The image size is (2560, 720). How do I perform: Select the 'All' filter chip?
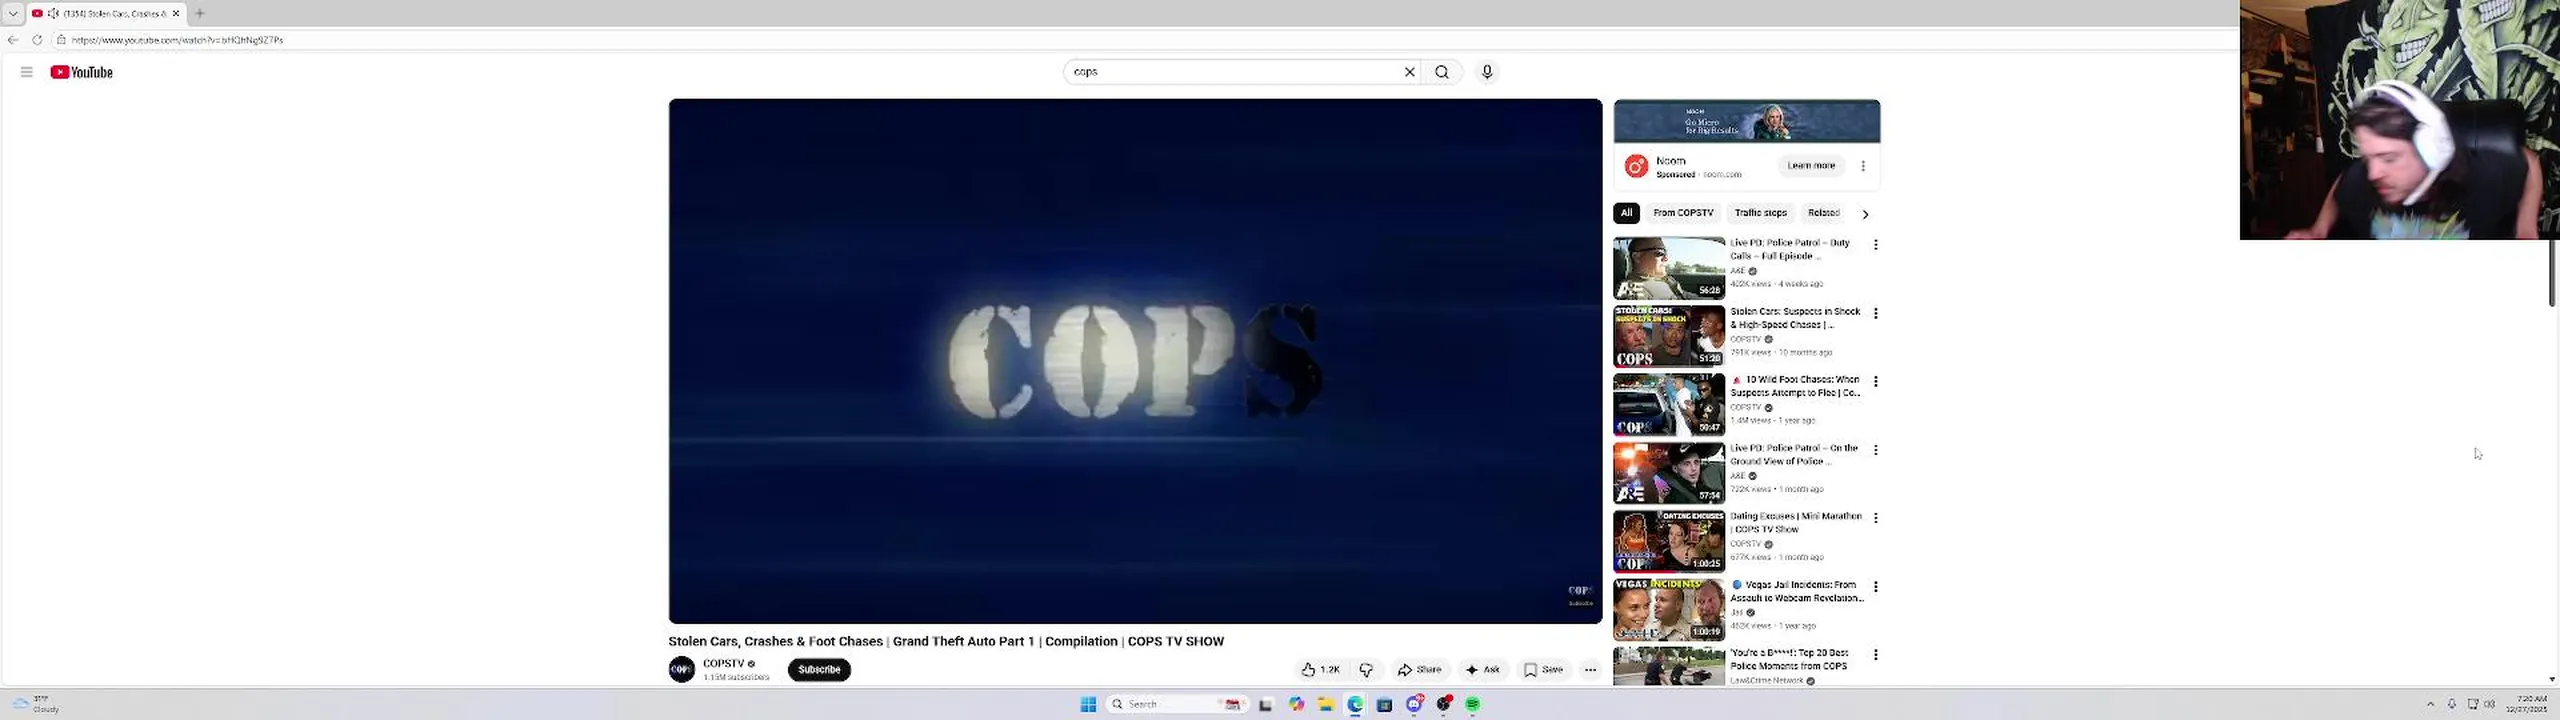pyautogui.click(x=1626, y=213)
